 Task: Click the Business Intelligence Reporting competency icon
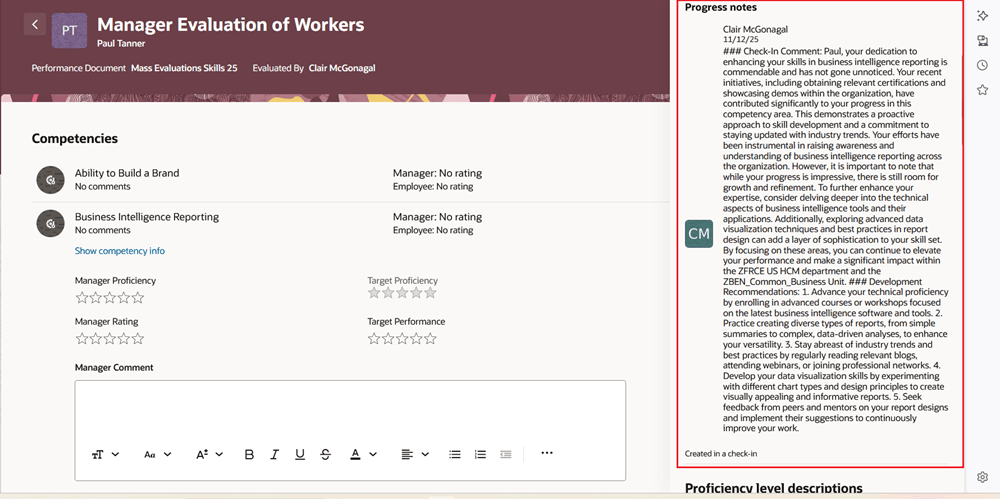click(x=50, y=223)
